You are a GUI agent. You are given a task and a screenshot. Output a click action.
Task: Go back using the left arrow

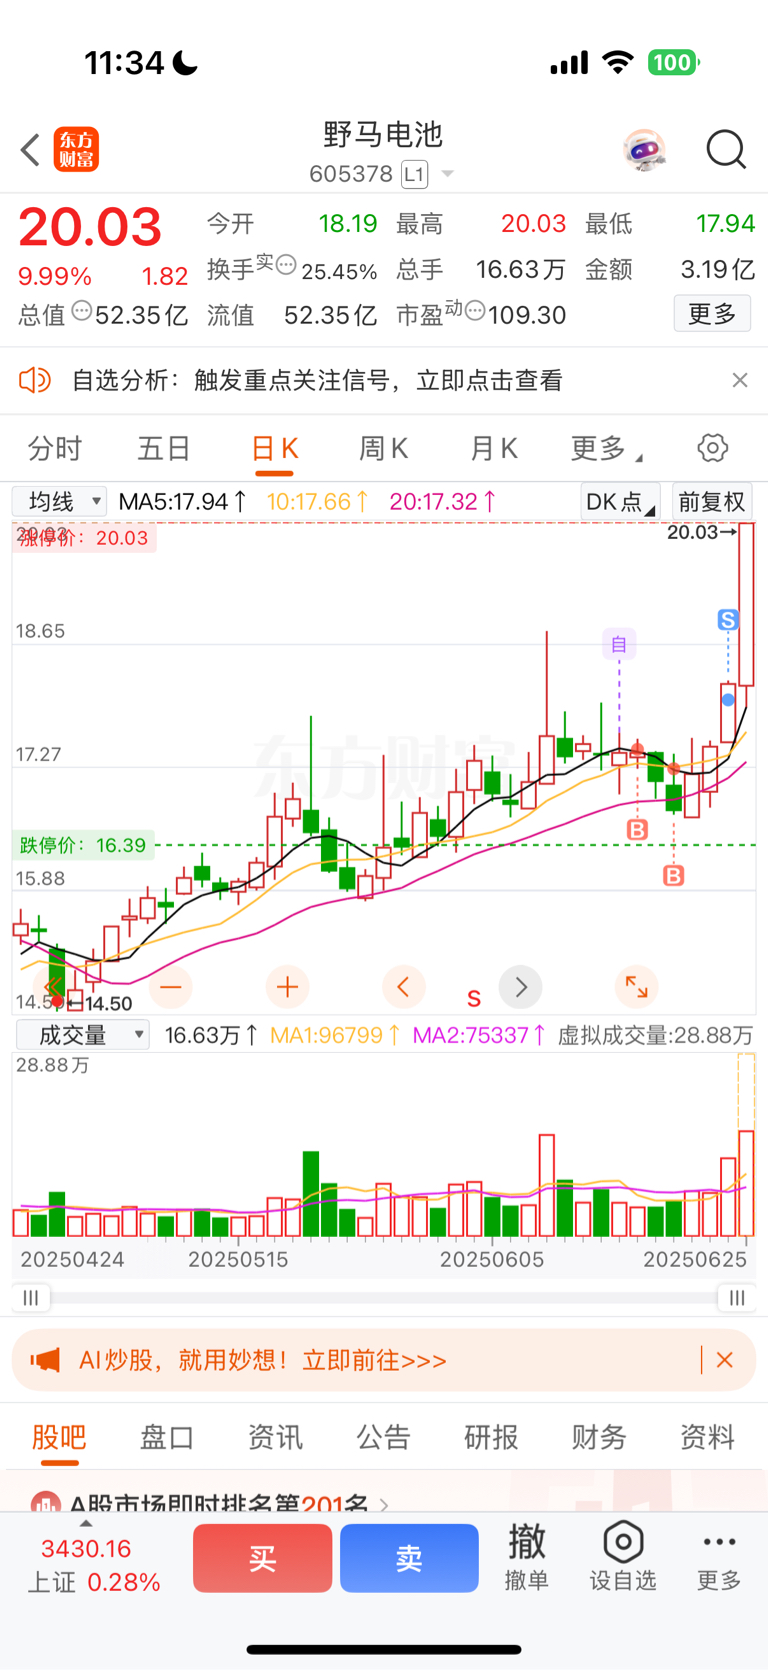pyautogui.click(x=30, y=150)
